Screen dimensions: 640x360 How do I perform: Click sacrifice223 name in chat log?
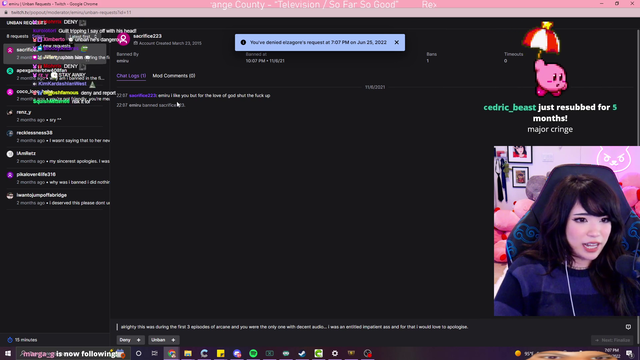[143, 96]
